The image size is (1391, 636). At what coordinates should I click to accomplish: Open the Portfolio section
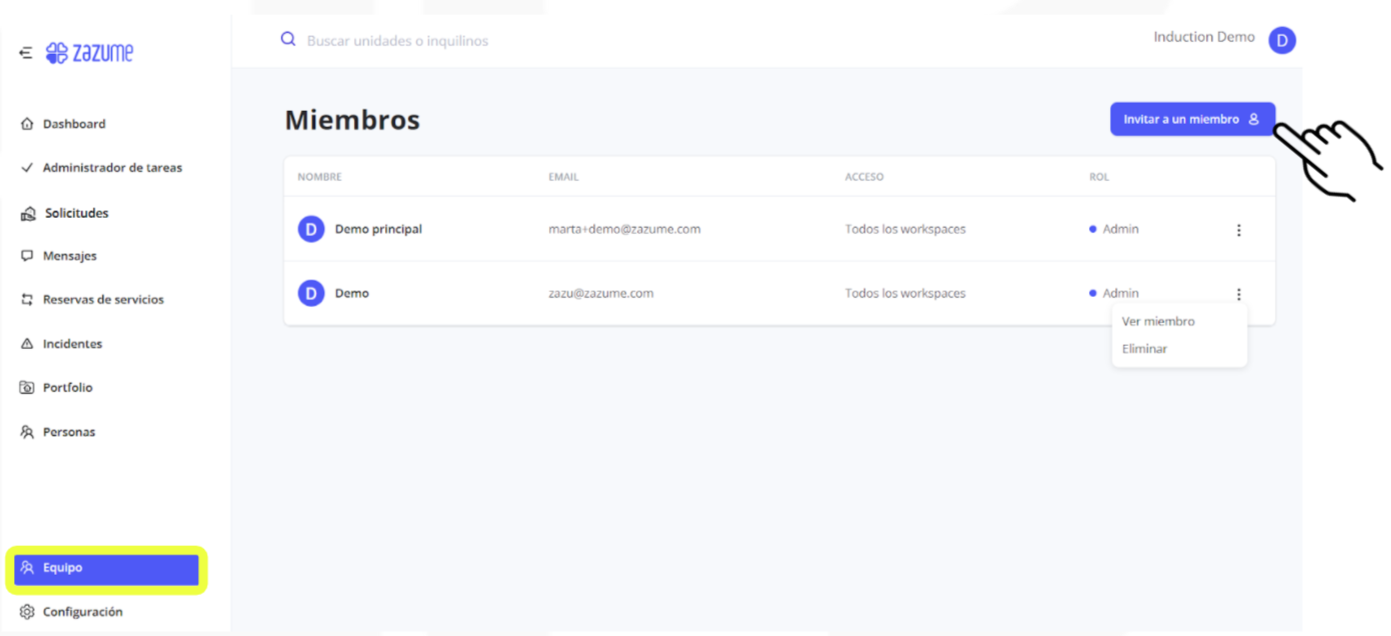pos(67,388)
